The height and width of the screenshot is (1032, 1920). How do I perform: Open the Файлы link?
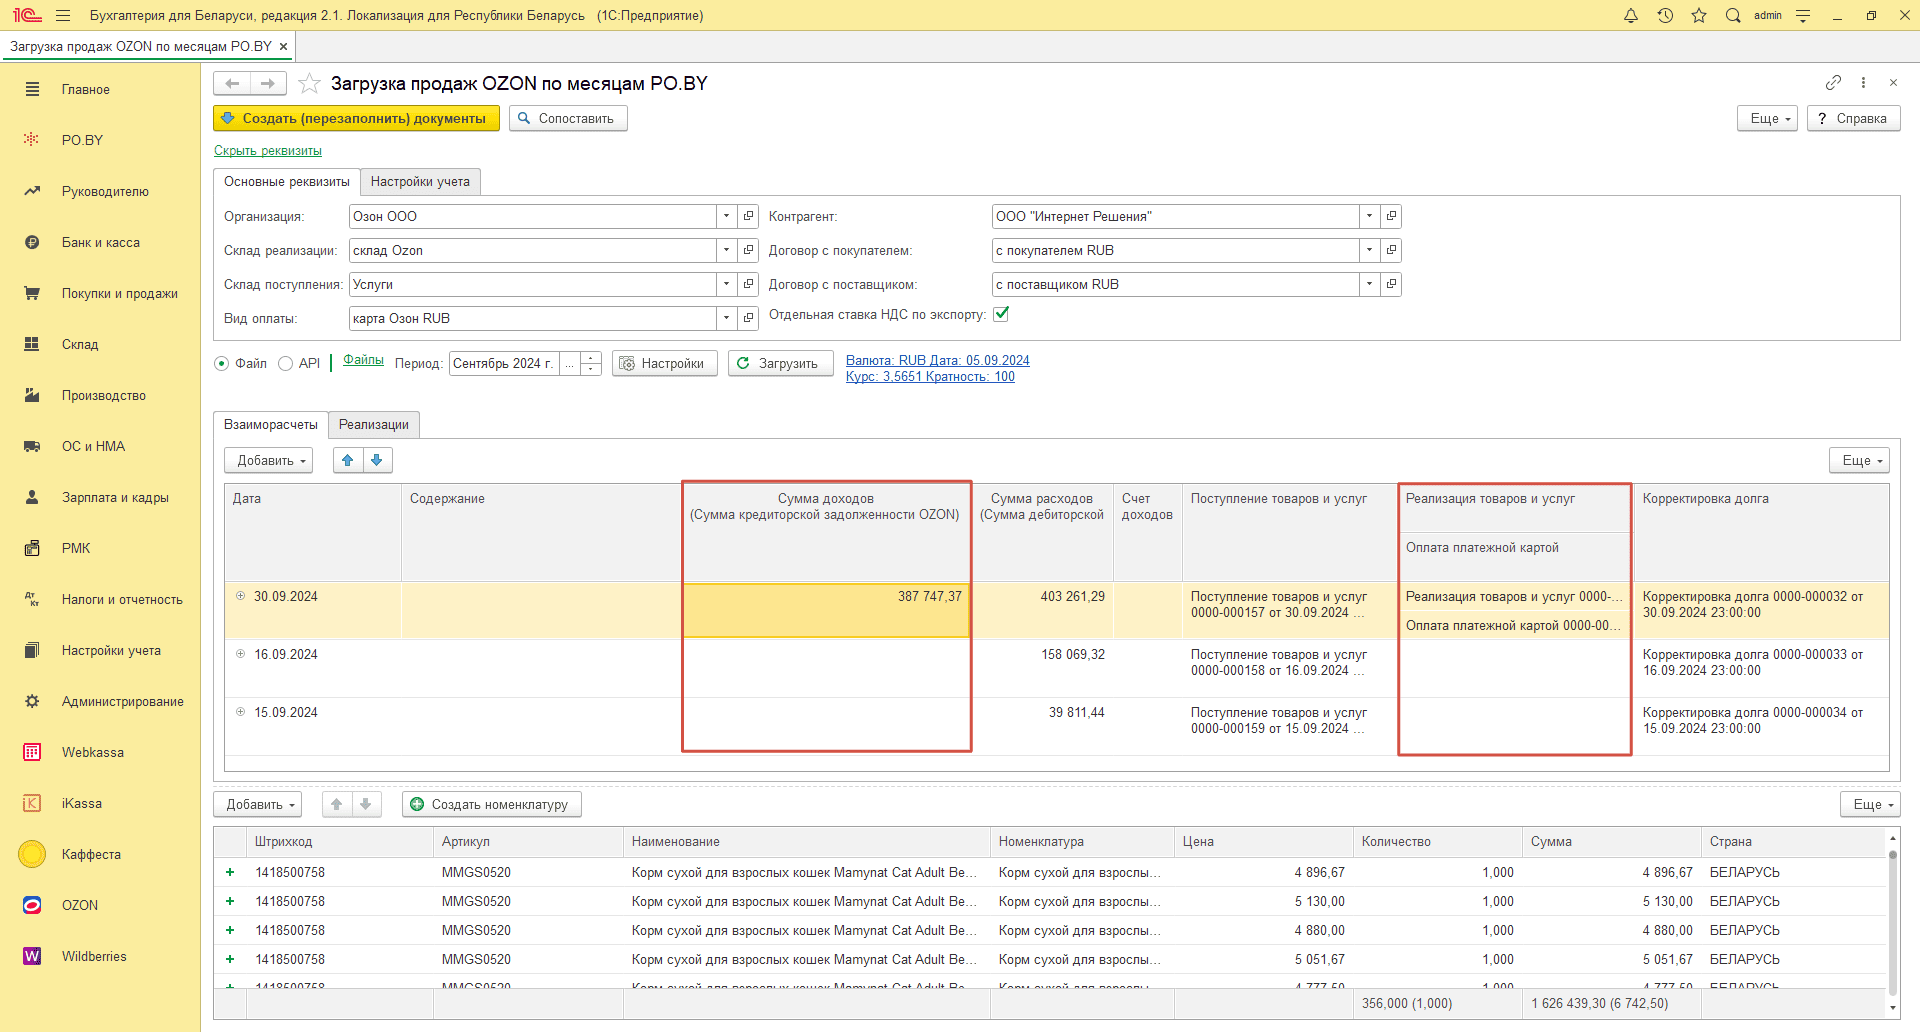363,360
